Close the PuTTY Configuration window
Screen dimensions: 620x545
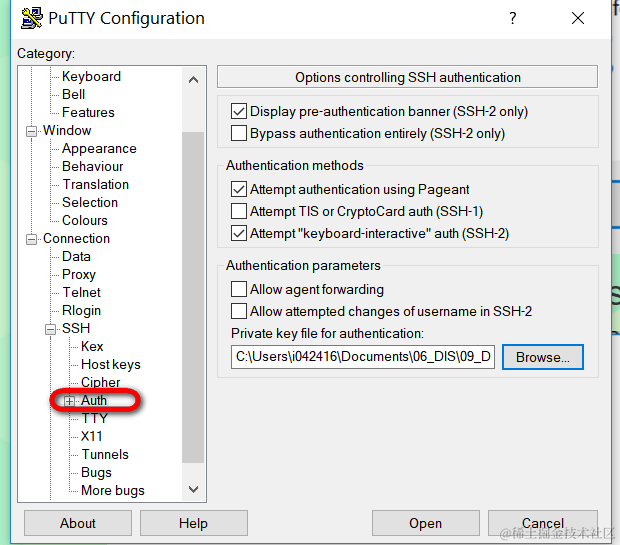(x=578, y=18)
